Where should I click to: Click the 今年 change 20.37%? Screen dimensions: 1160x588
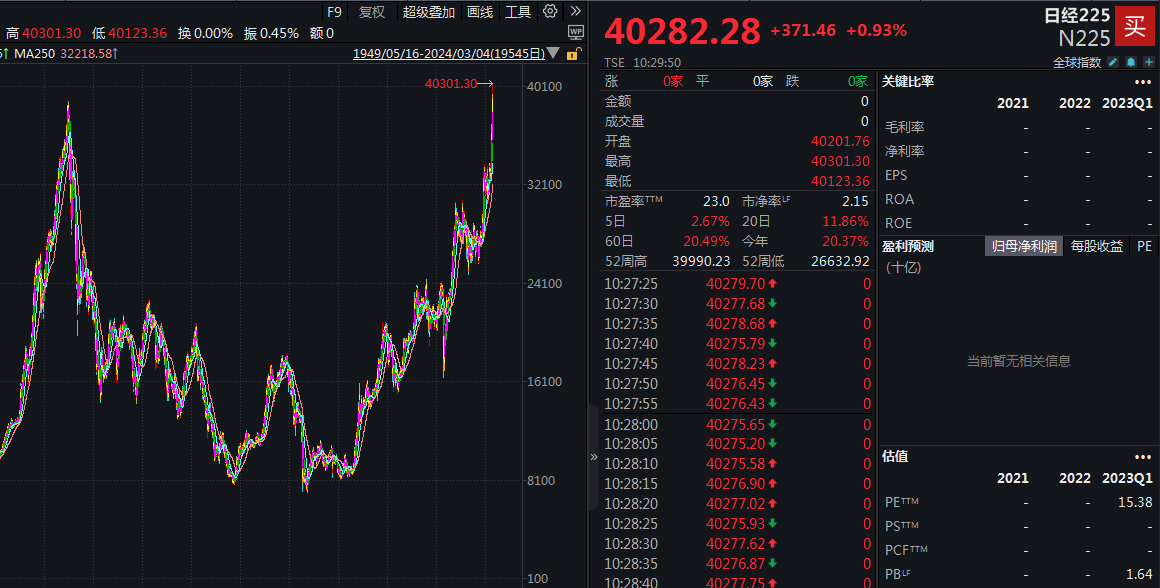(846, 241)
